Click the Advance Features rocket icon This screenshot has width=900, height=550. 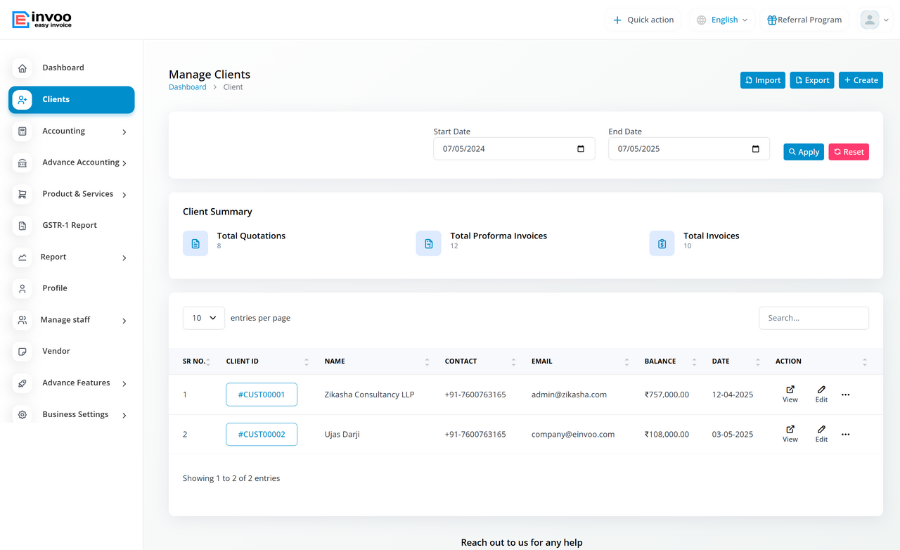[x=22, y=383]
